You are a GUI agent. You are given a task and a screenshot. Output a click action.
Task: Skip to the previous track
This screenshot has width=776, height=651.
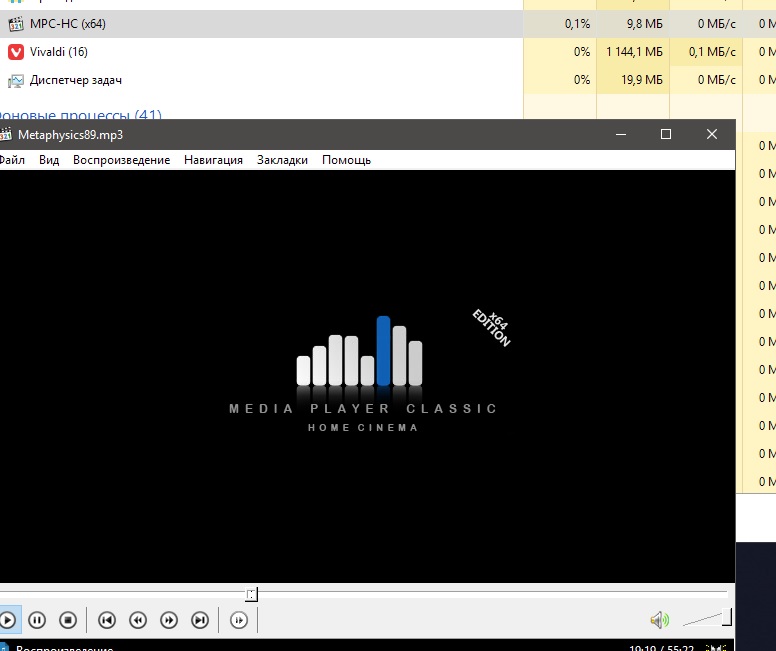tap(107, 620)
